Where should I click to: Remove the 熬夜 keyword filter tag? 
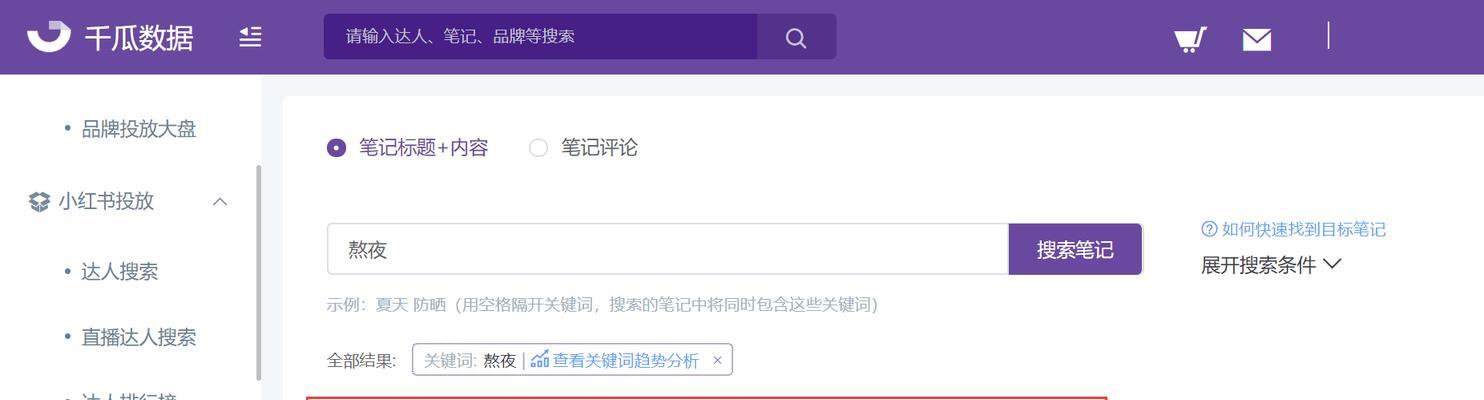(717, 360)
